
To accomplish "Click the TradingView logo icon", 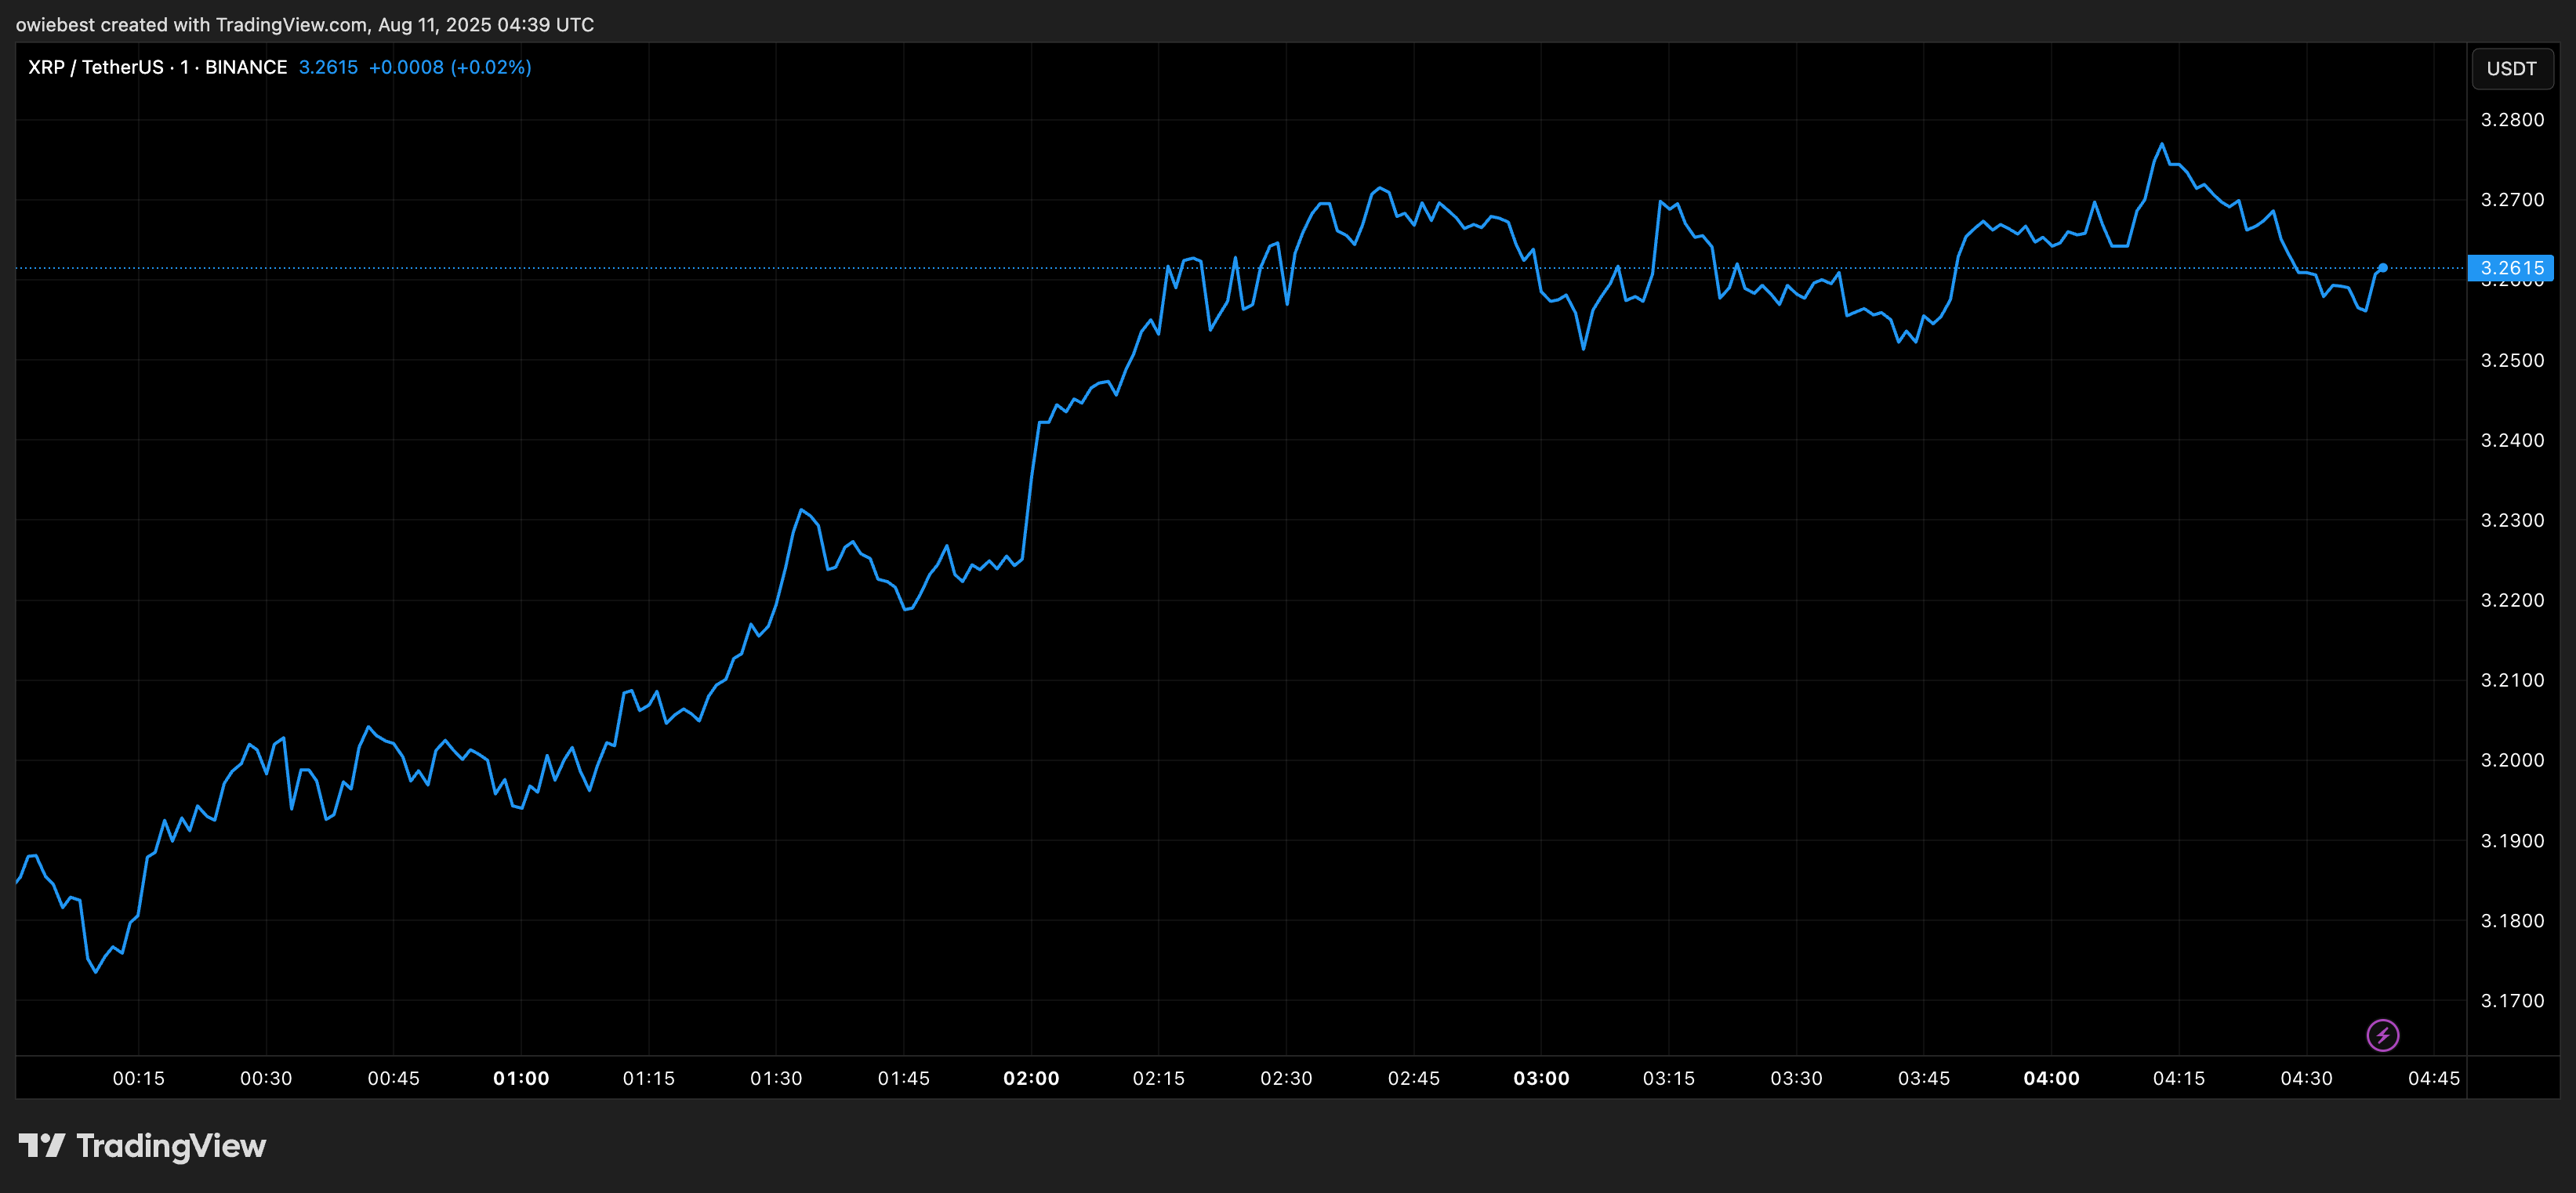I will (x=42, y=1145).
